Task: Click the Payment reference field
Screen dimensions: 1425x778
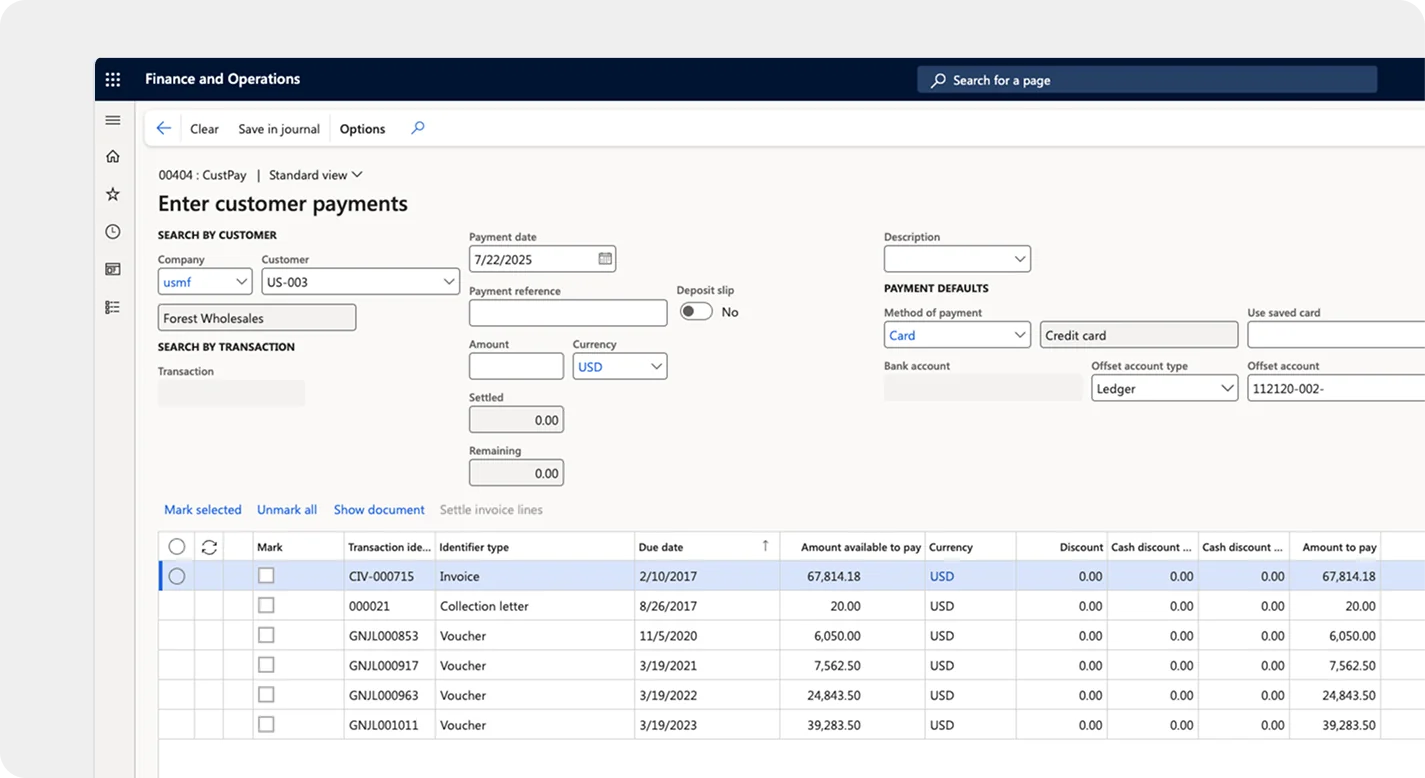Action: pos(568,313)
